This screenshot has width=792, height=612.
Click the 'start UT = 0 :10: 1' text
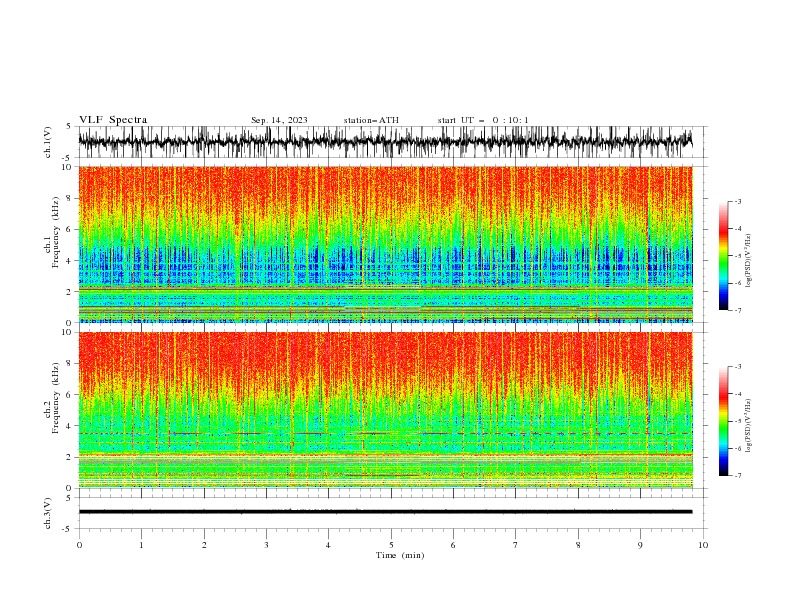pyautogui.click(x=483, y=120)
